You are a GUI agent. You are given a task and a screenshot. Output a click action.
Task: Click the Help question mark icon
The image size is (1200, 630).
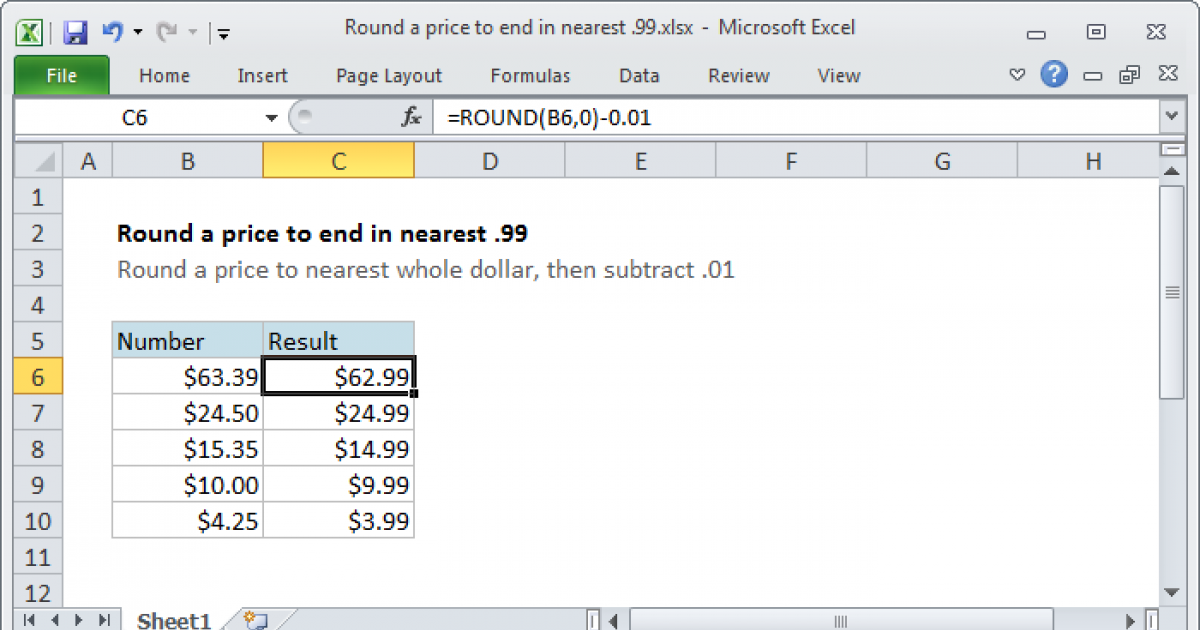(1054, 74)
